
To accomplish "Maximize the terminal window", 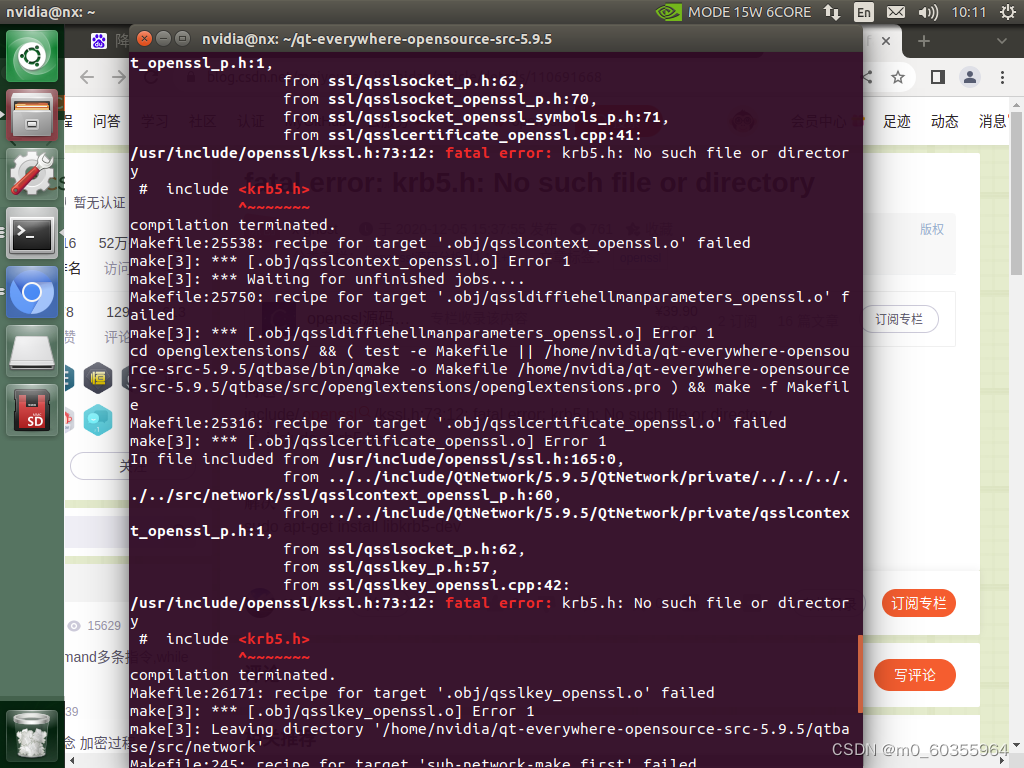I will 183,39.
